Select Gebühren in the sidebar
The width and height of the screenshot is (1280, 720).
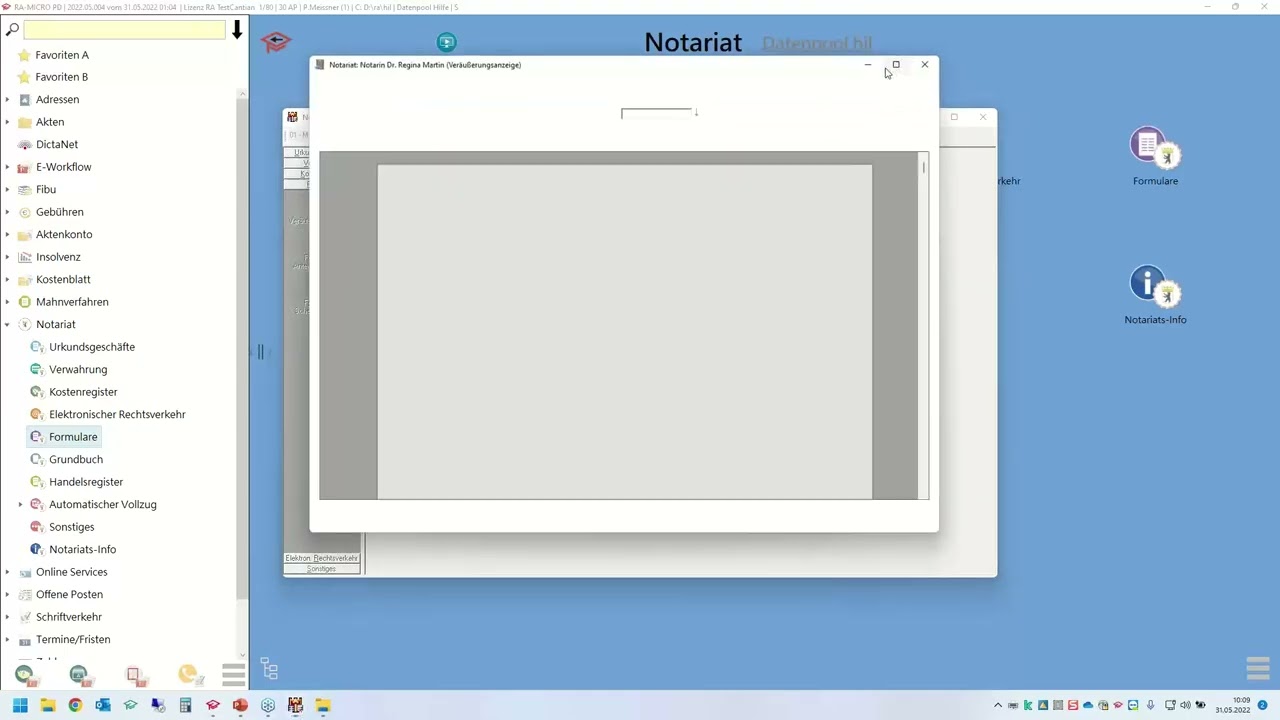(x=59, y=212)
